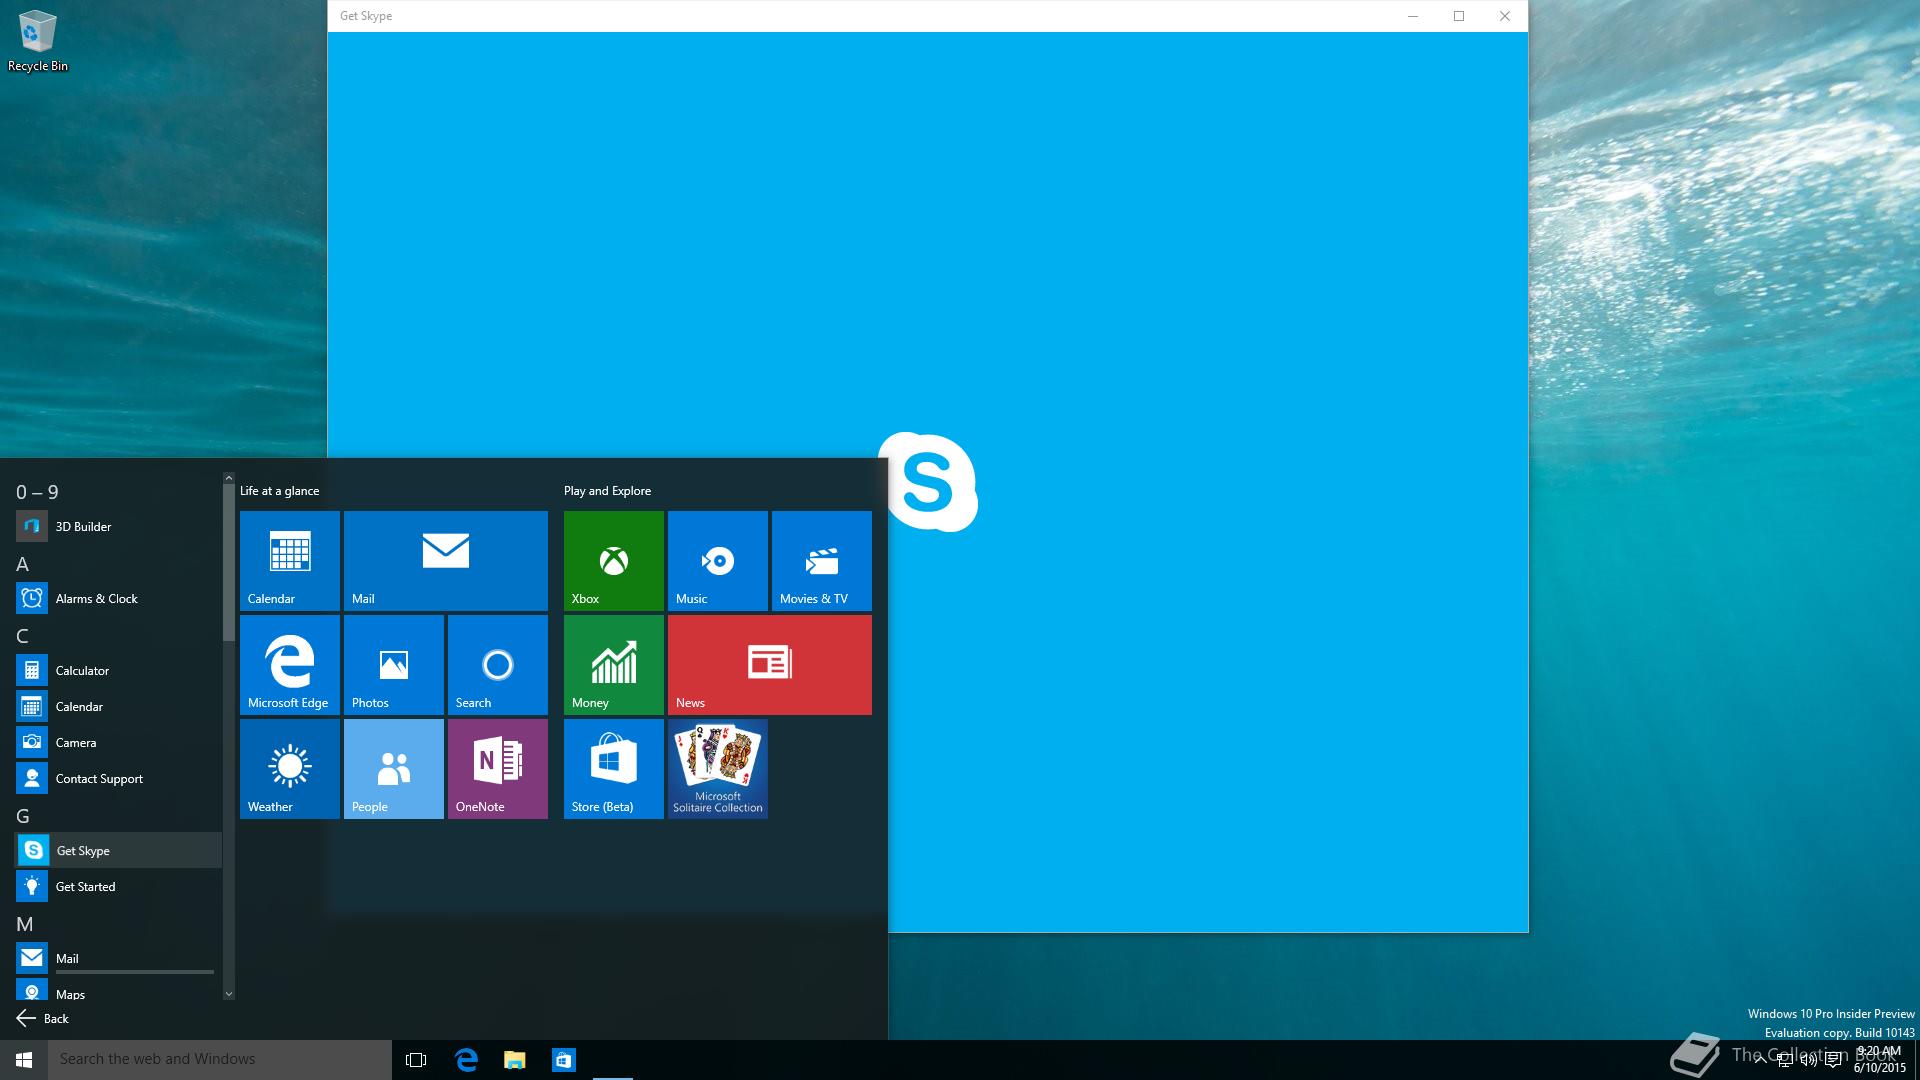The height and width of the screenshot is (1080, 1920).
Task: Select Get Skype in the apps list
Action: 118,850
